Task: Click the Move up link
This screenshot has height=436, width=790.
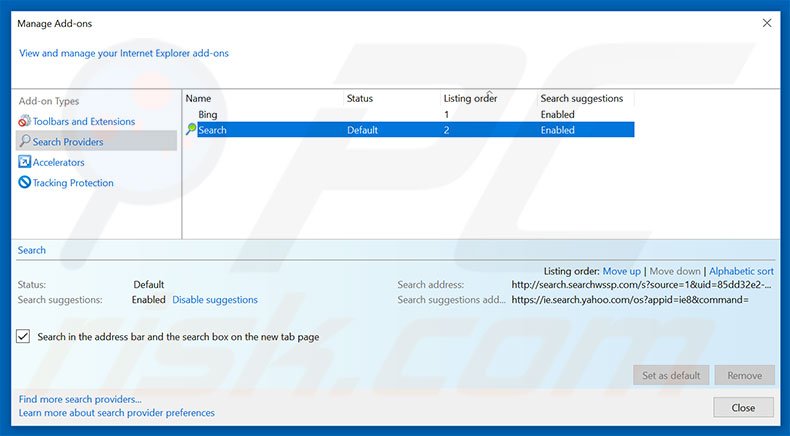Action: (622, 271)
